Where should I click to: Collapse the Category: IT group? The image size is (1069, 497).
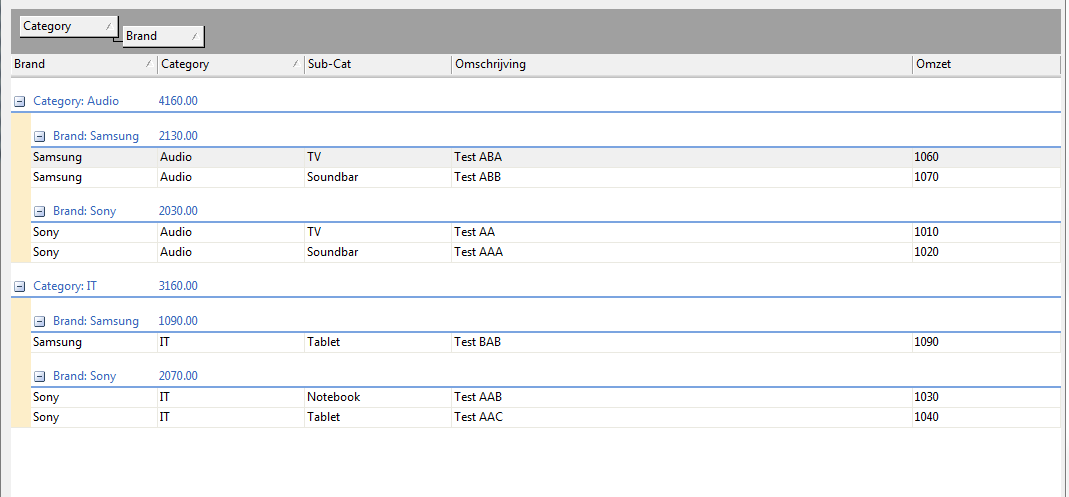[20, 286]
